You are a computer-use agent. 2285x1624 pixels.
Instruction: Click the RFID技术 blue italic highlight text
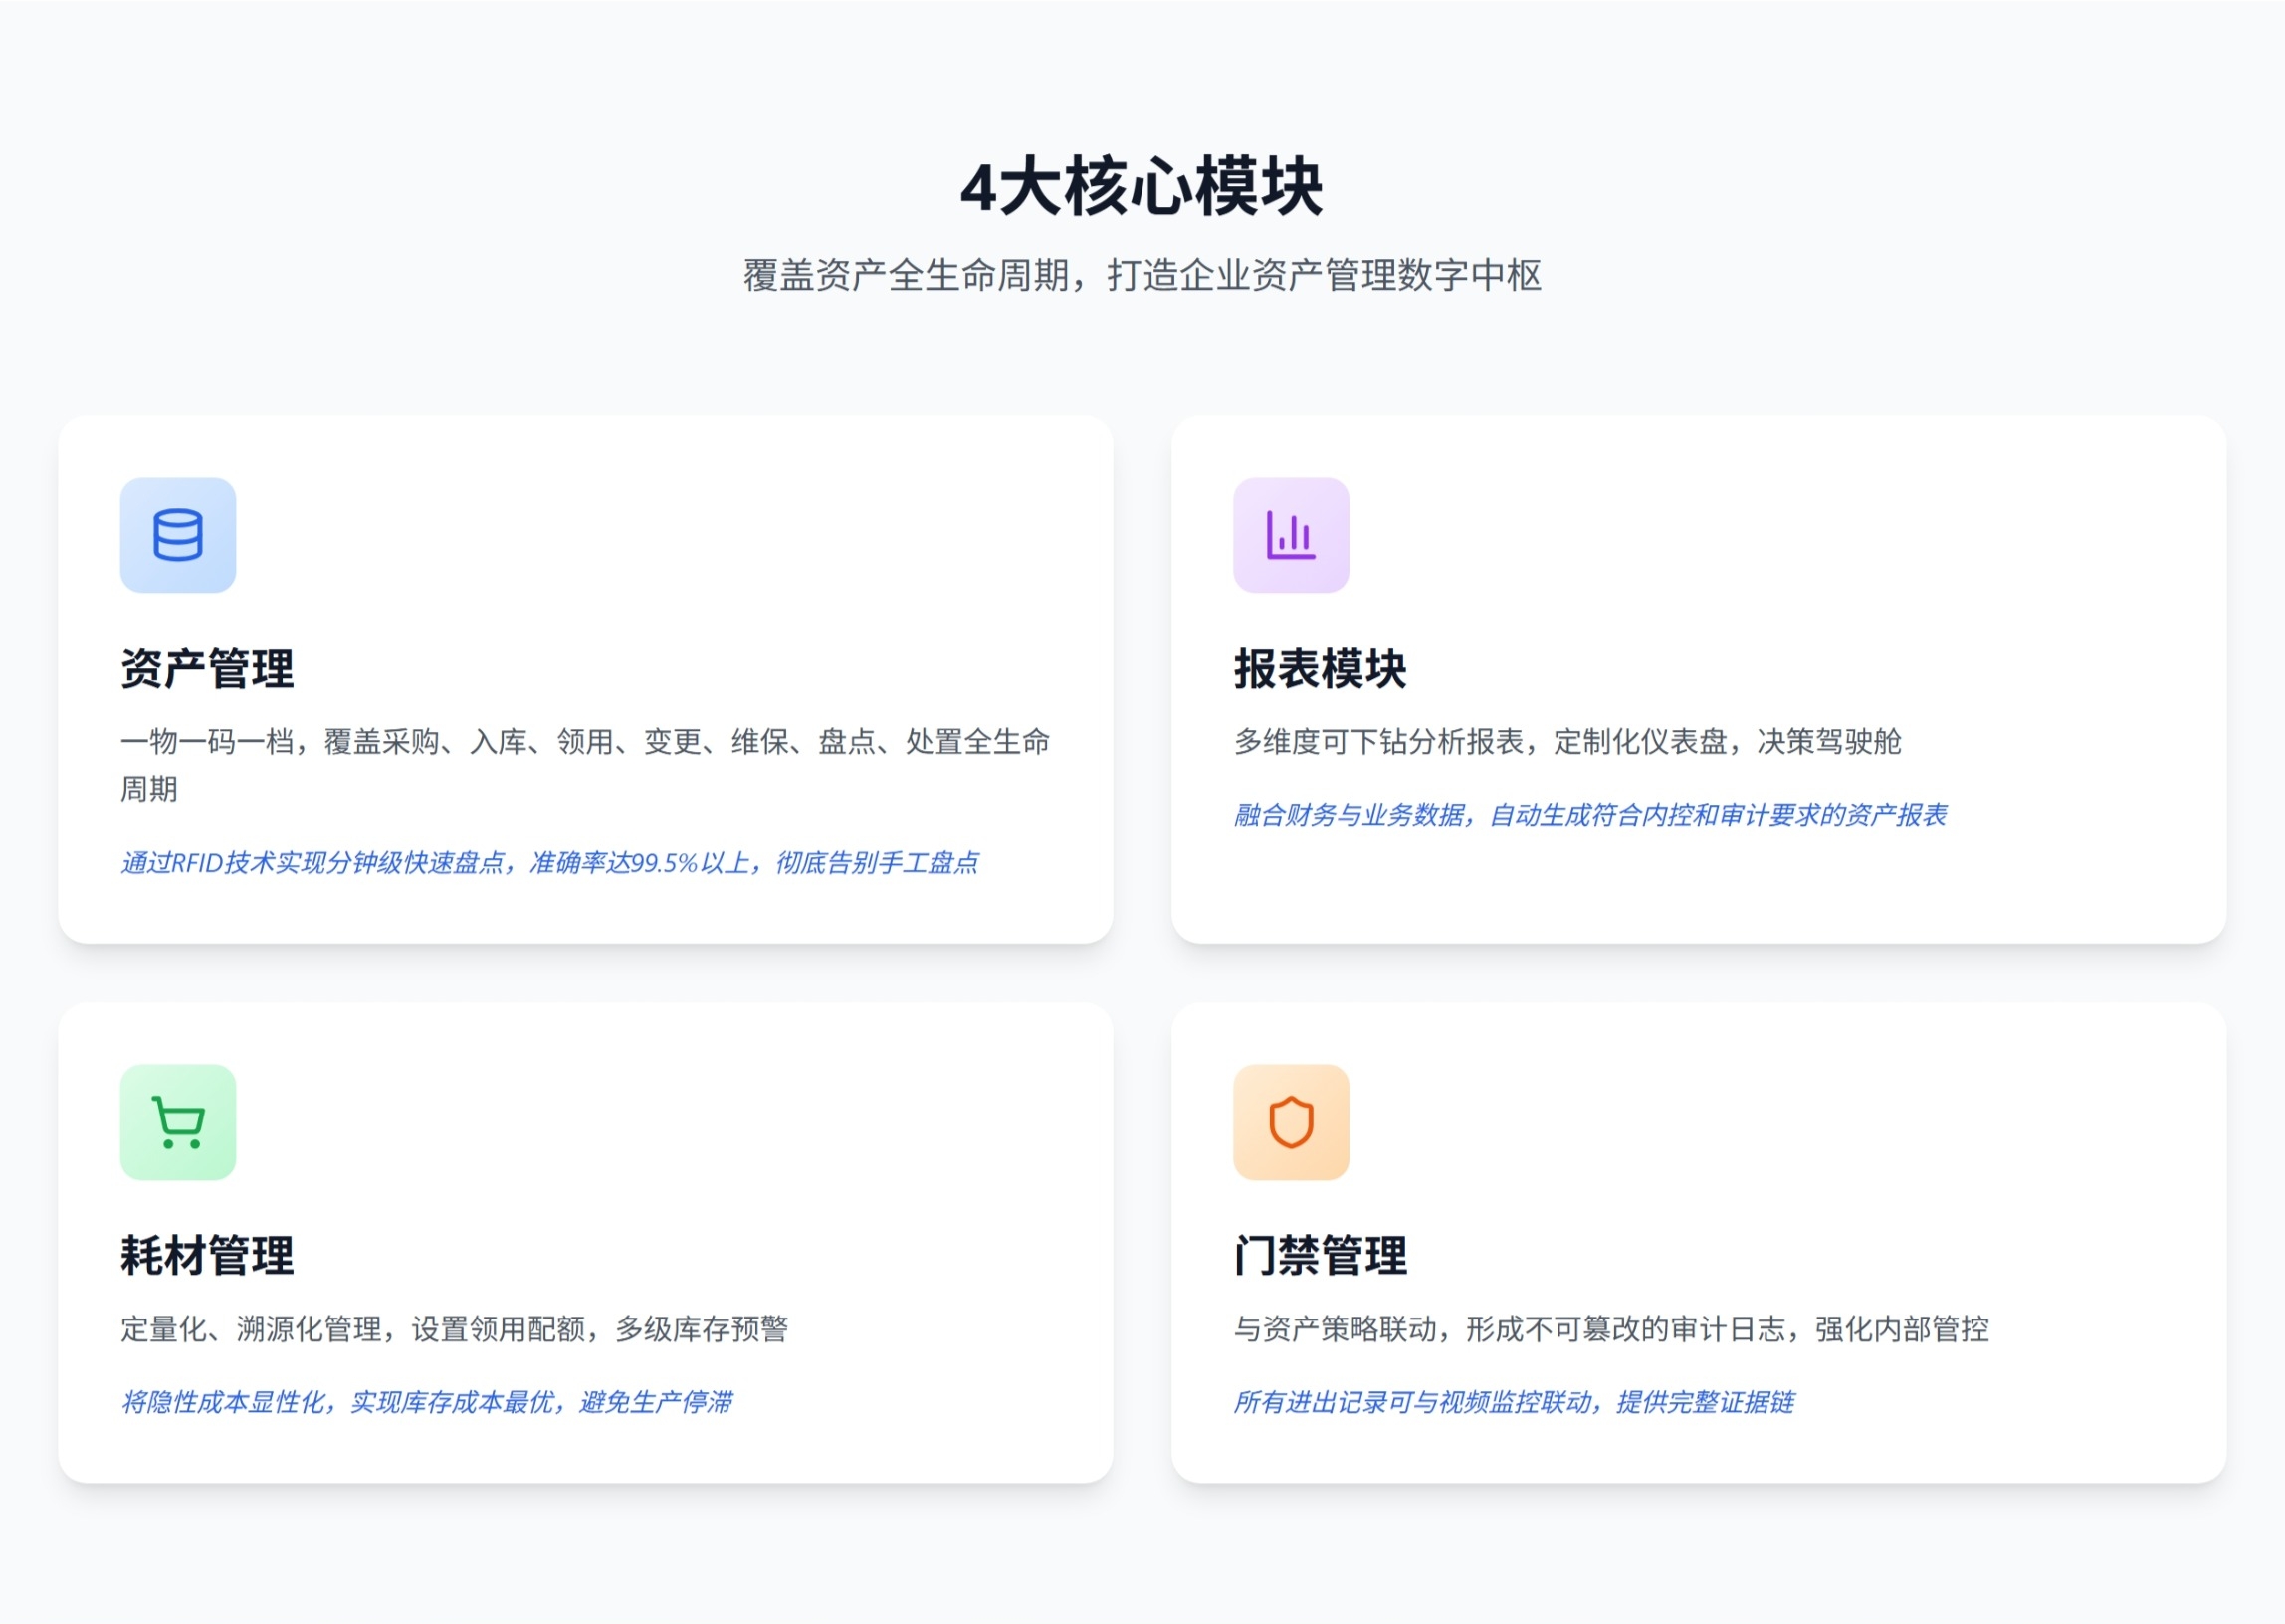click(549, 862)
